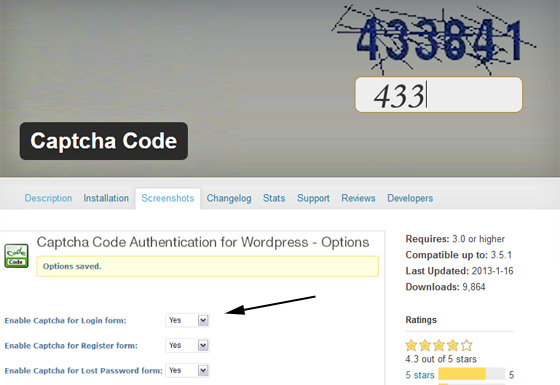Open the Reviews tab
The height and width of the screenshot is (385, 560).
coord(358,198)
